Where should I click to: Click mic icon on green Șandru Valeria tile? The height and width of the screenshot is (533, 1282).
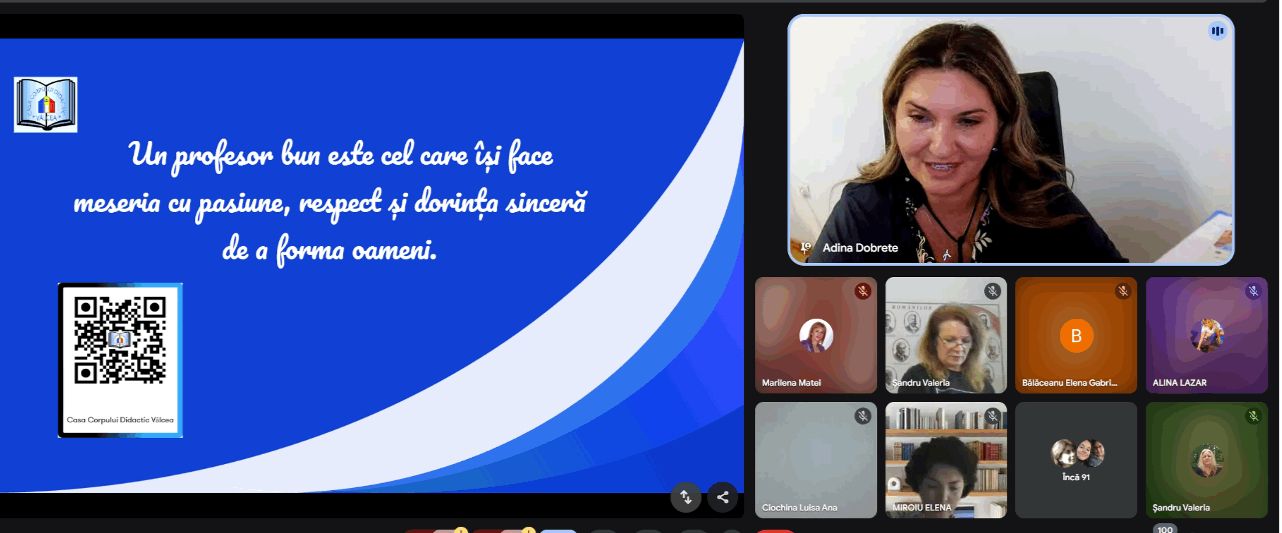click(x=1252, y=416)
